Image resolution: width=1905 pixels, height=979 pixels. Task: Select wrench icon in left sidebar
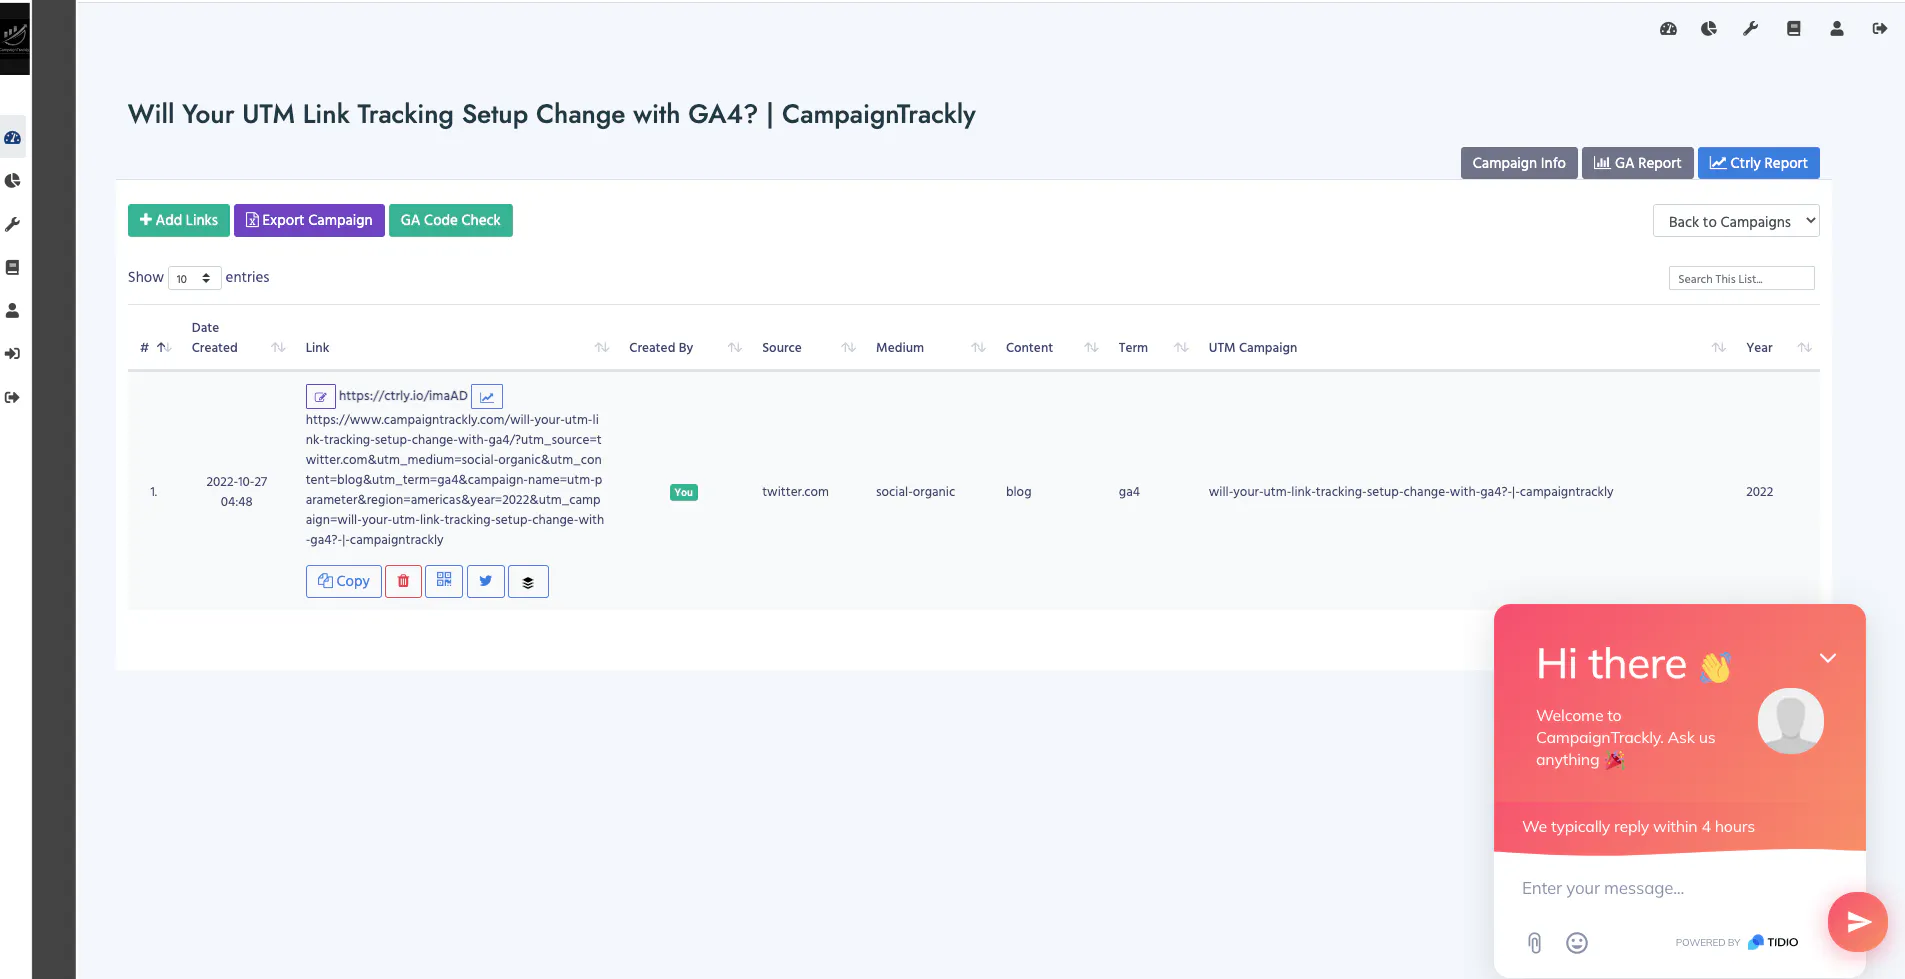[x=13, y=224]
